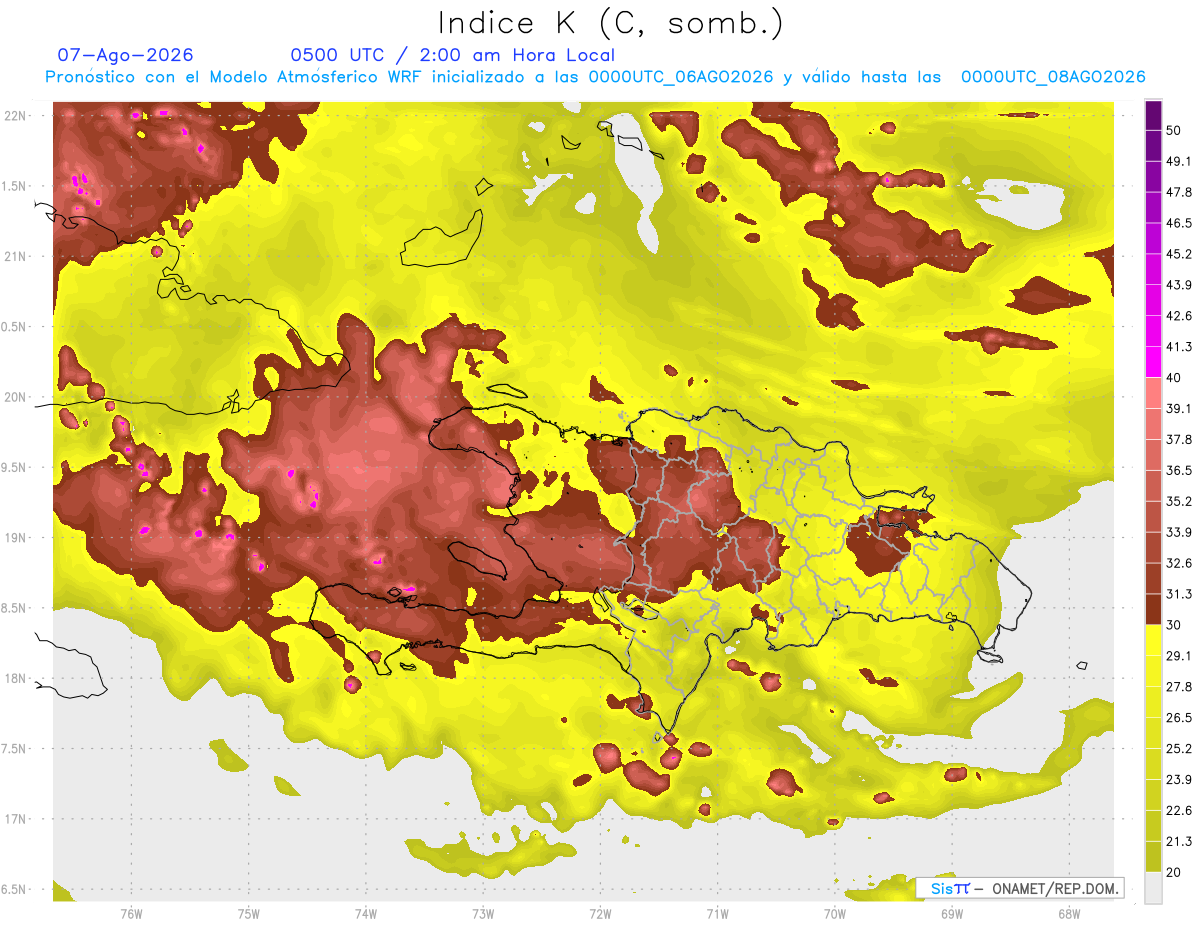
Task: Click the longitude axis label "72W"
Action: (600, 914)
